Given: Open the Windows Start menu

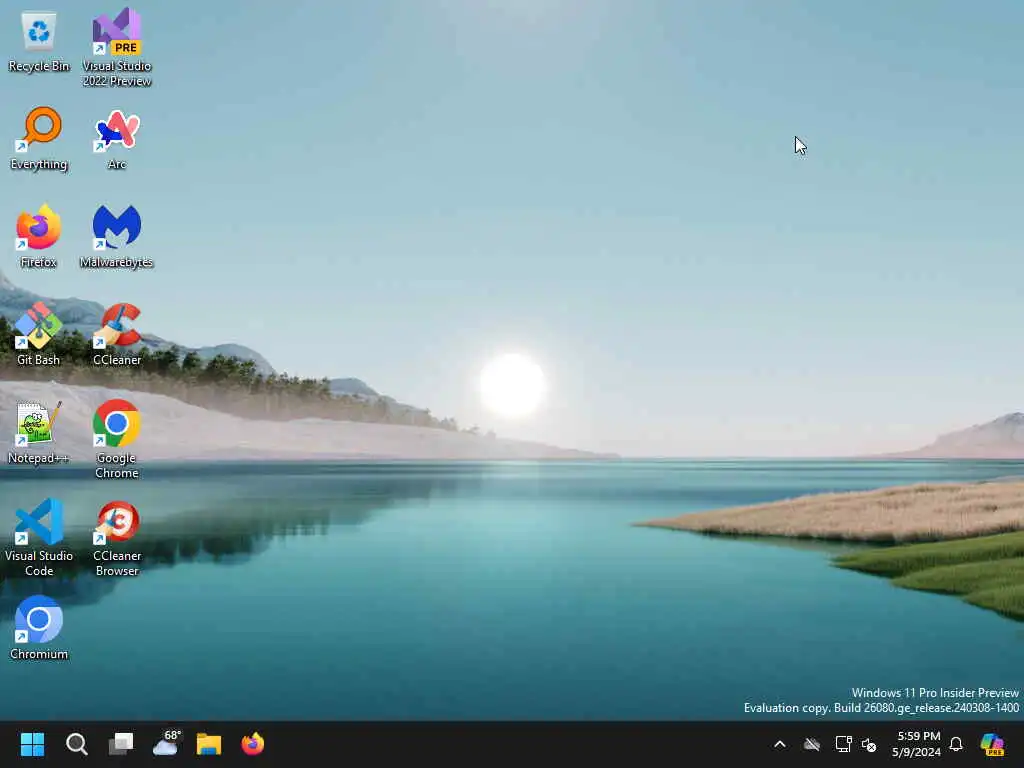Looking at the screenshot, I should point(32,744).
